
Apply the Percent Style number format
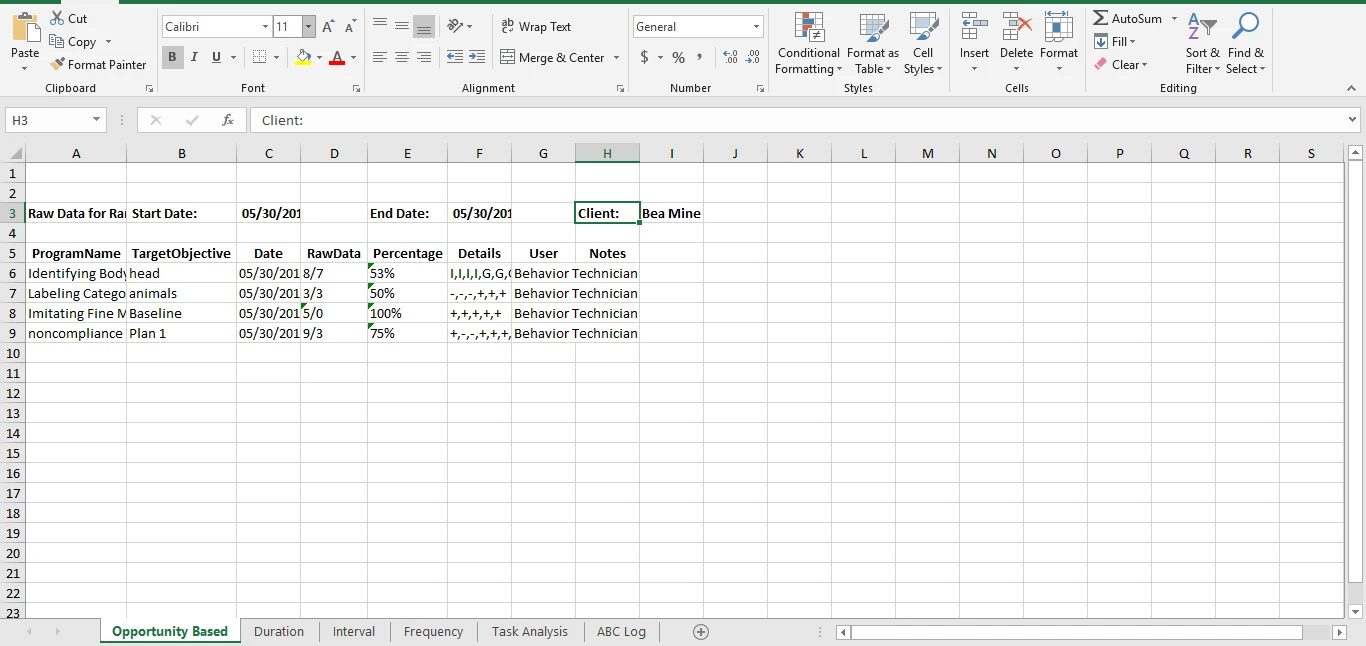(x=678, y=58)
